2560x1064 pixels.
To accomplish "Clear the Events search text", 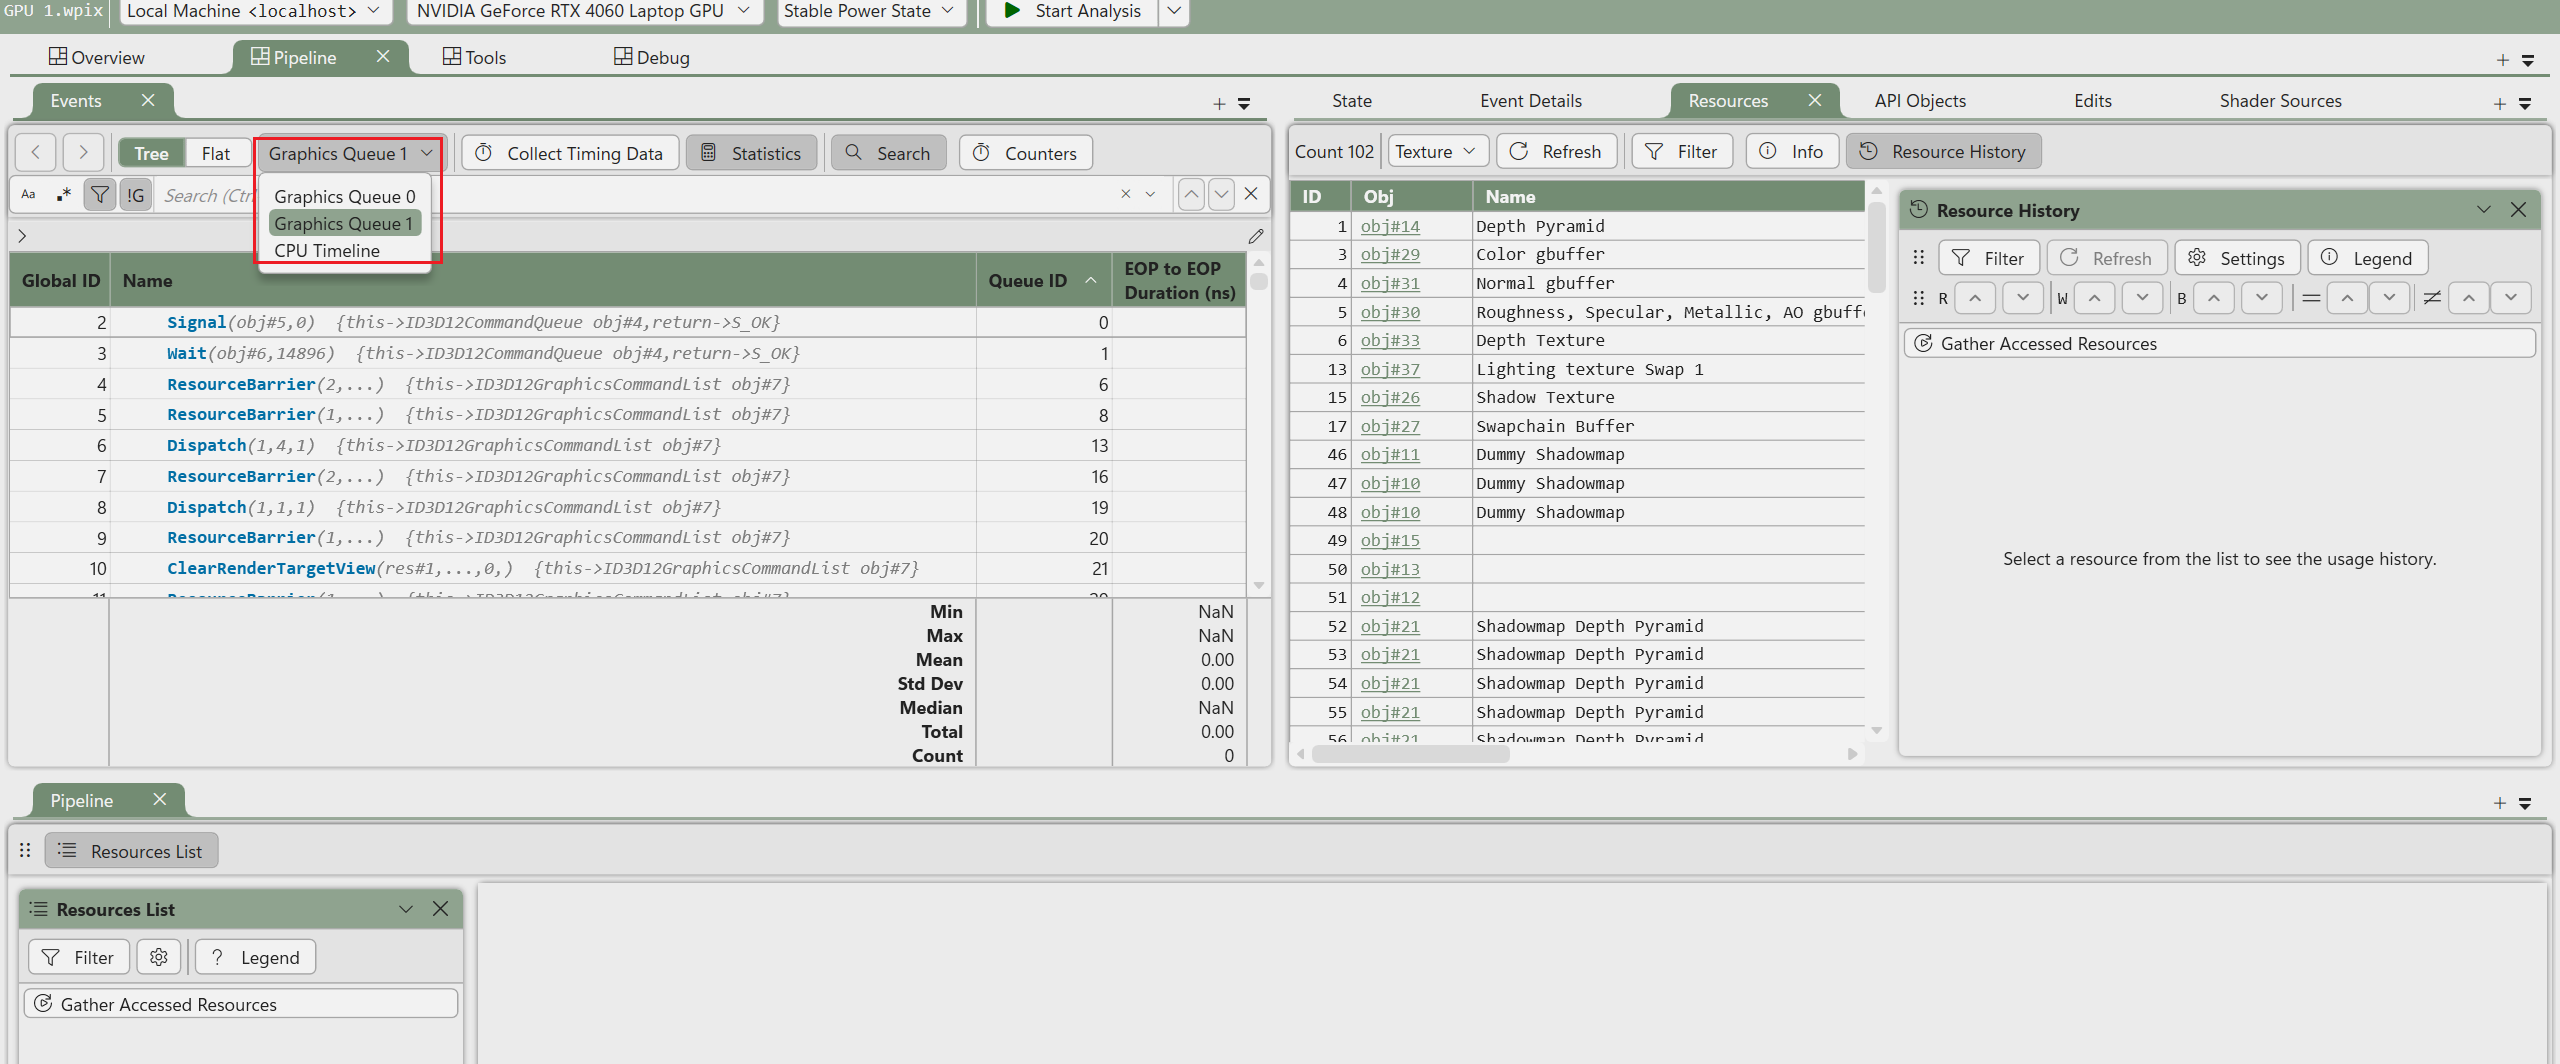I will [1126, 194].
